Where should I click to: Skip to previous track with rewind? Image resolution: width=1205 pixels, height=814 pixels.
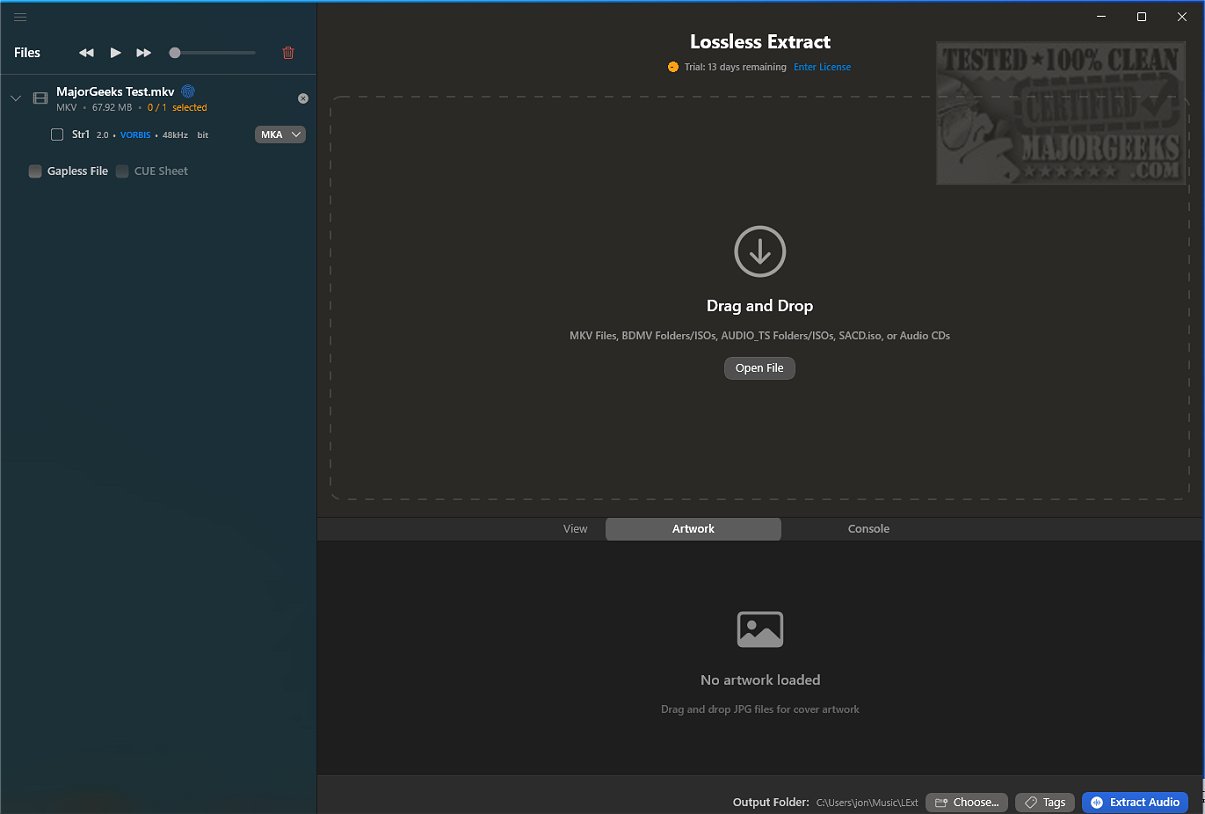click(87, 53)
